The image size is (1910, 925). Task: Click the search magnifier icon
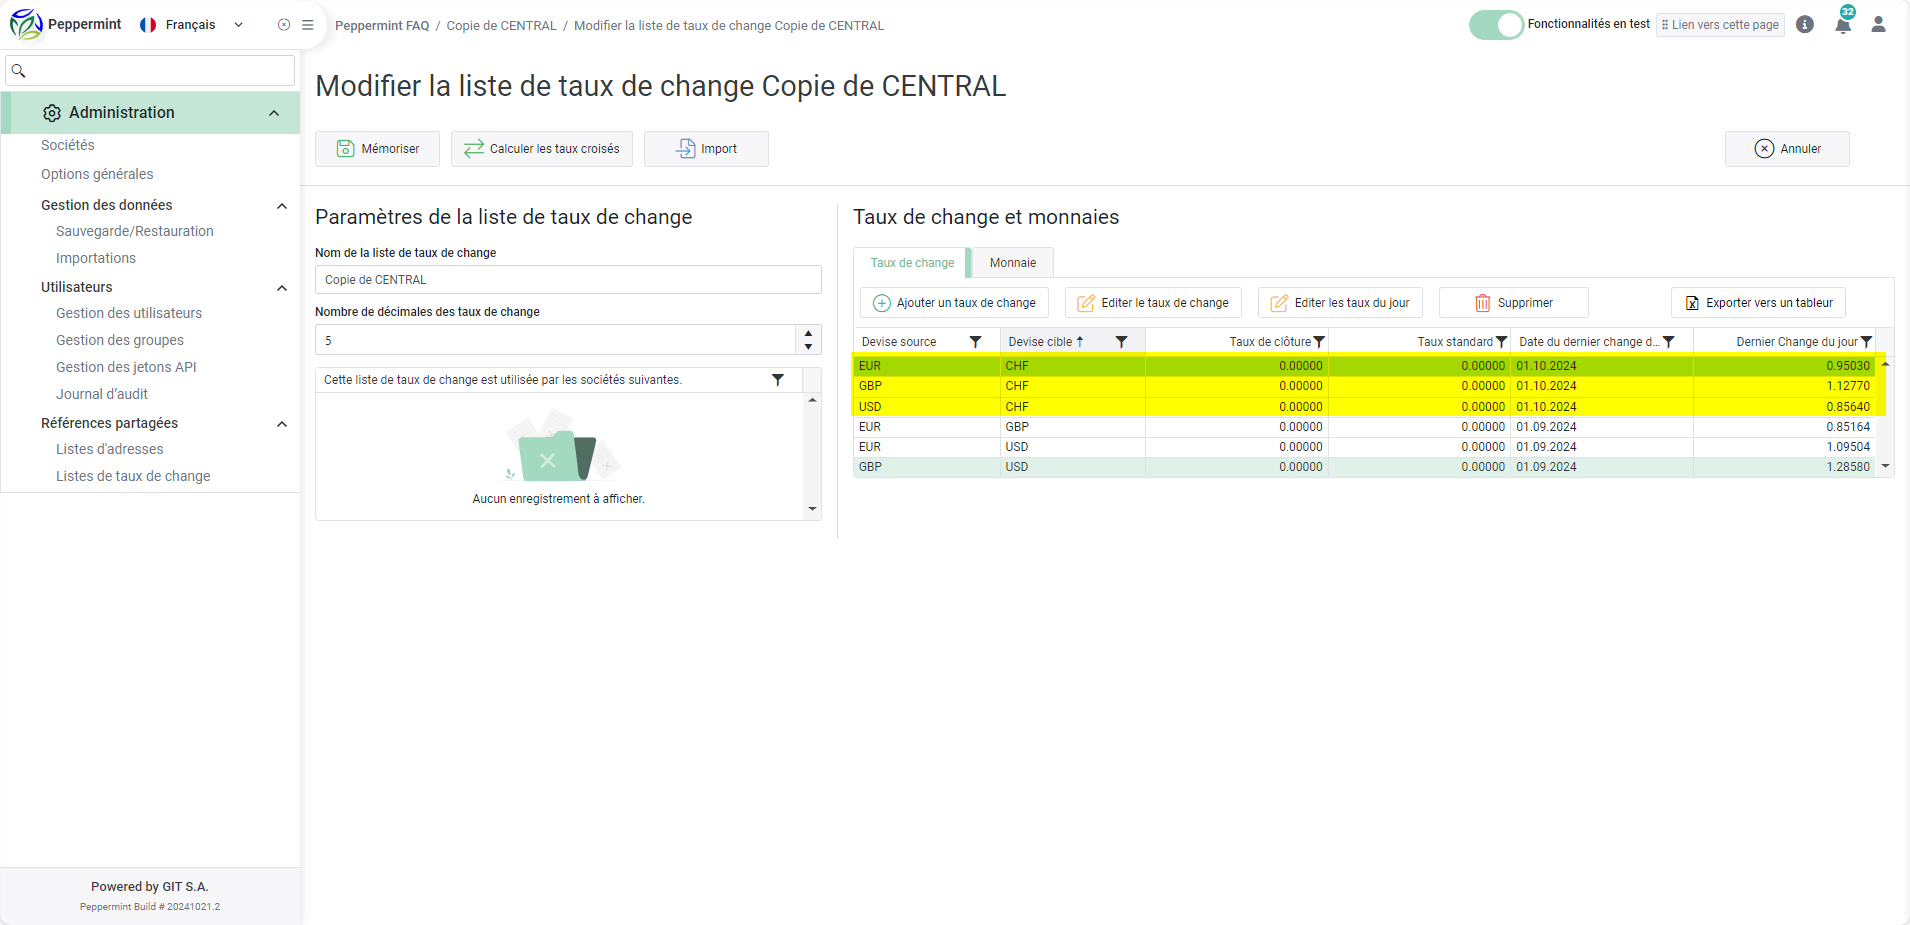click(x=18, y=71)
